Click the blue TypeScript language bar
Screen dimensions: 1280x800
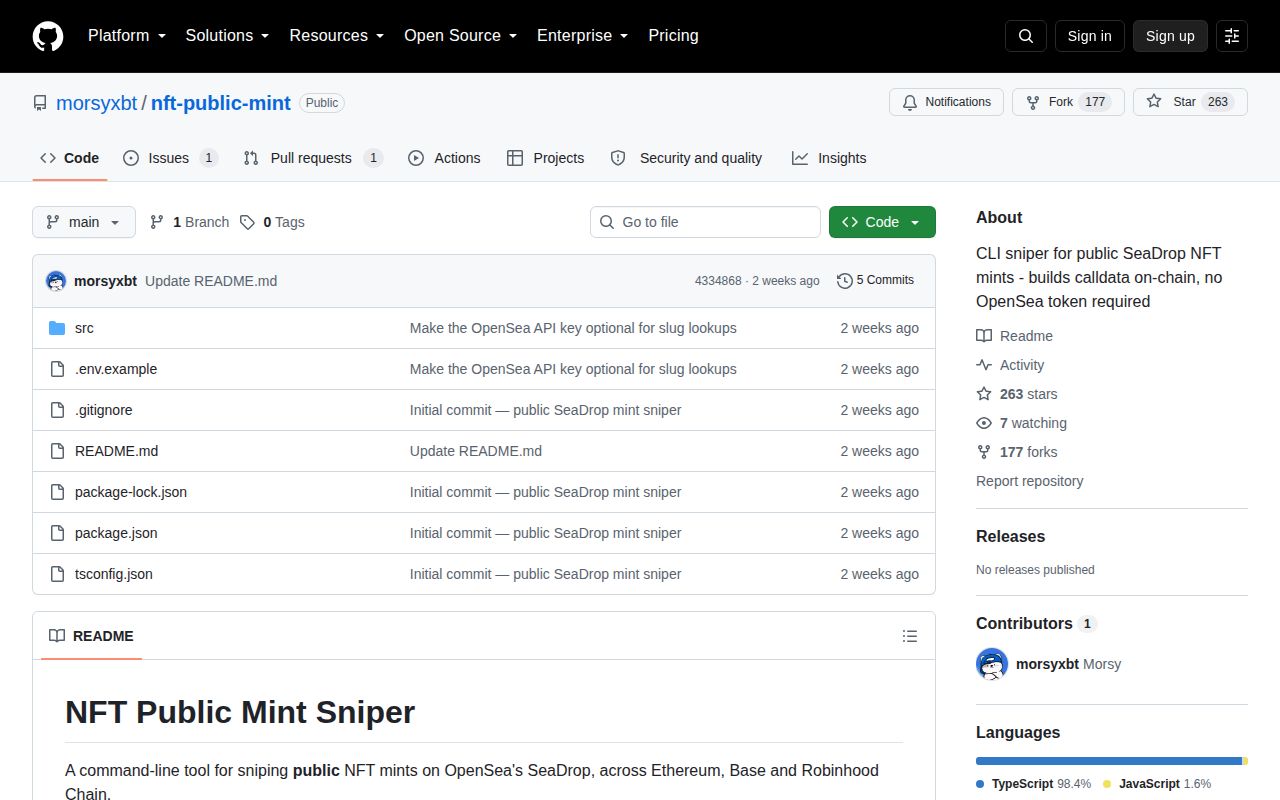[1109, 761]
